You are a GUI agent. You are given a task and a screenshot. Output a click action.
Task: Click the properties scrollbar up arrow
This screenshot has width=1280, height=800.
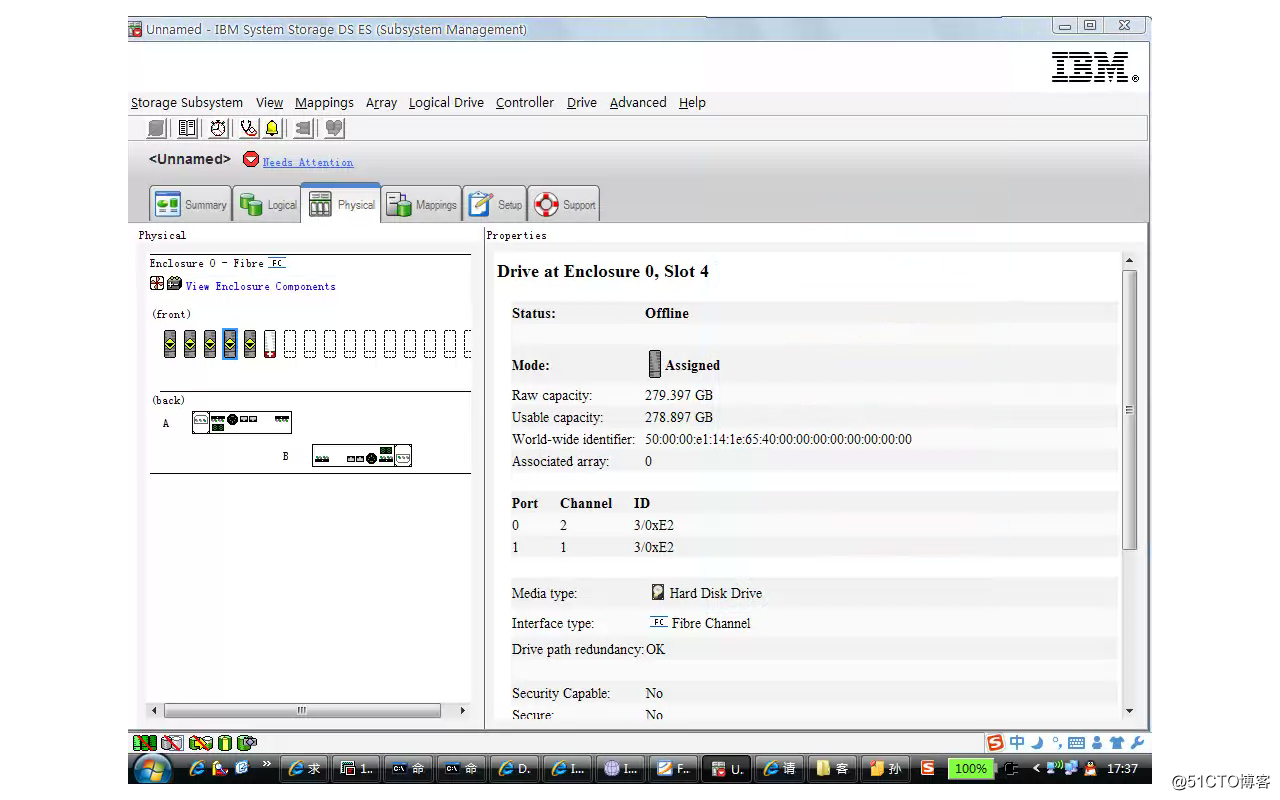click(x=1129, y=261)
